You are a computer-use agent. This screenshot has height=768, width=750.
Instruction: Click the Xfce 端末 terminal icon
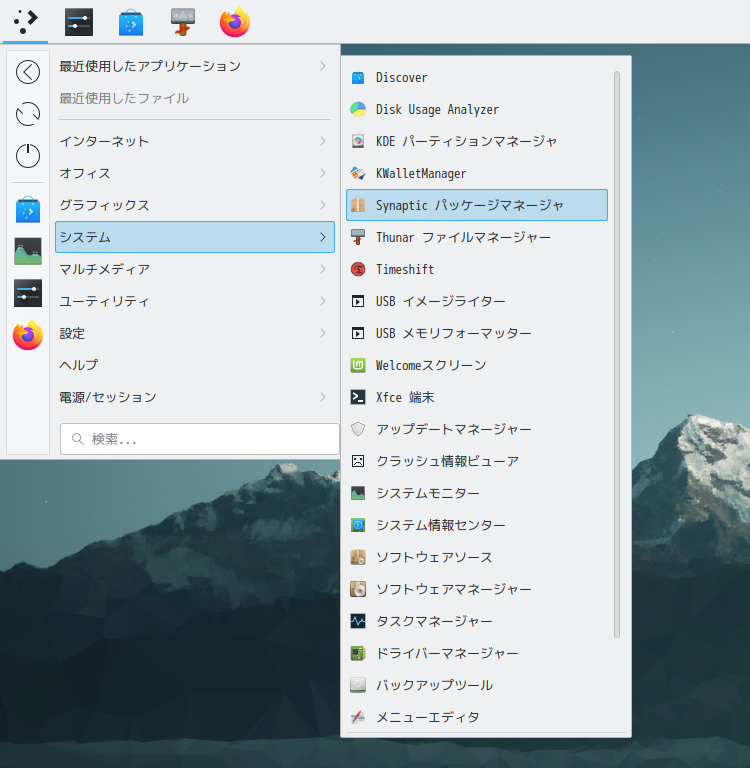pyautogui.click(x=358, y=397)
